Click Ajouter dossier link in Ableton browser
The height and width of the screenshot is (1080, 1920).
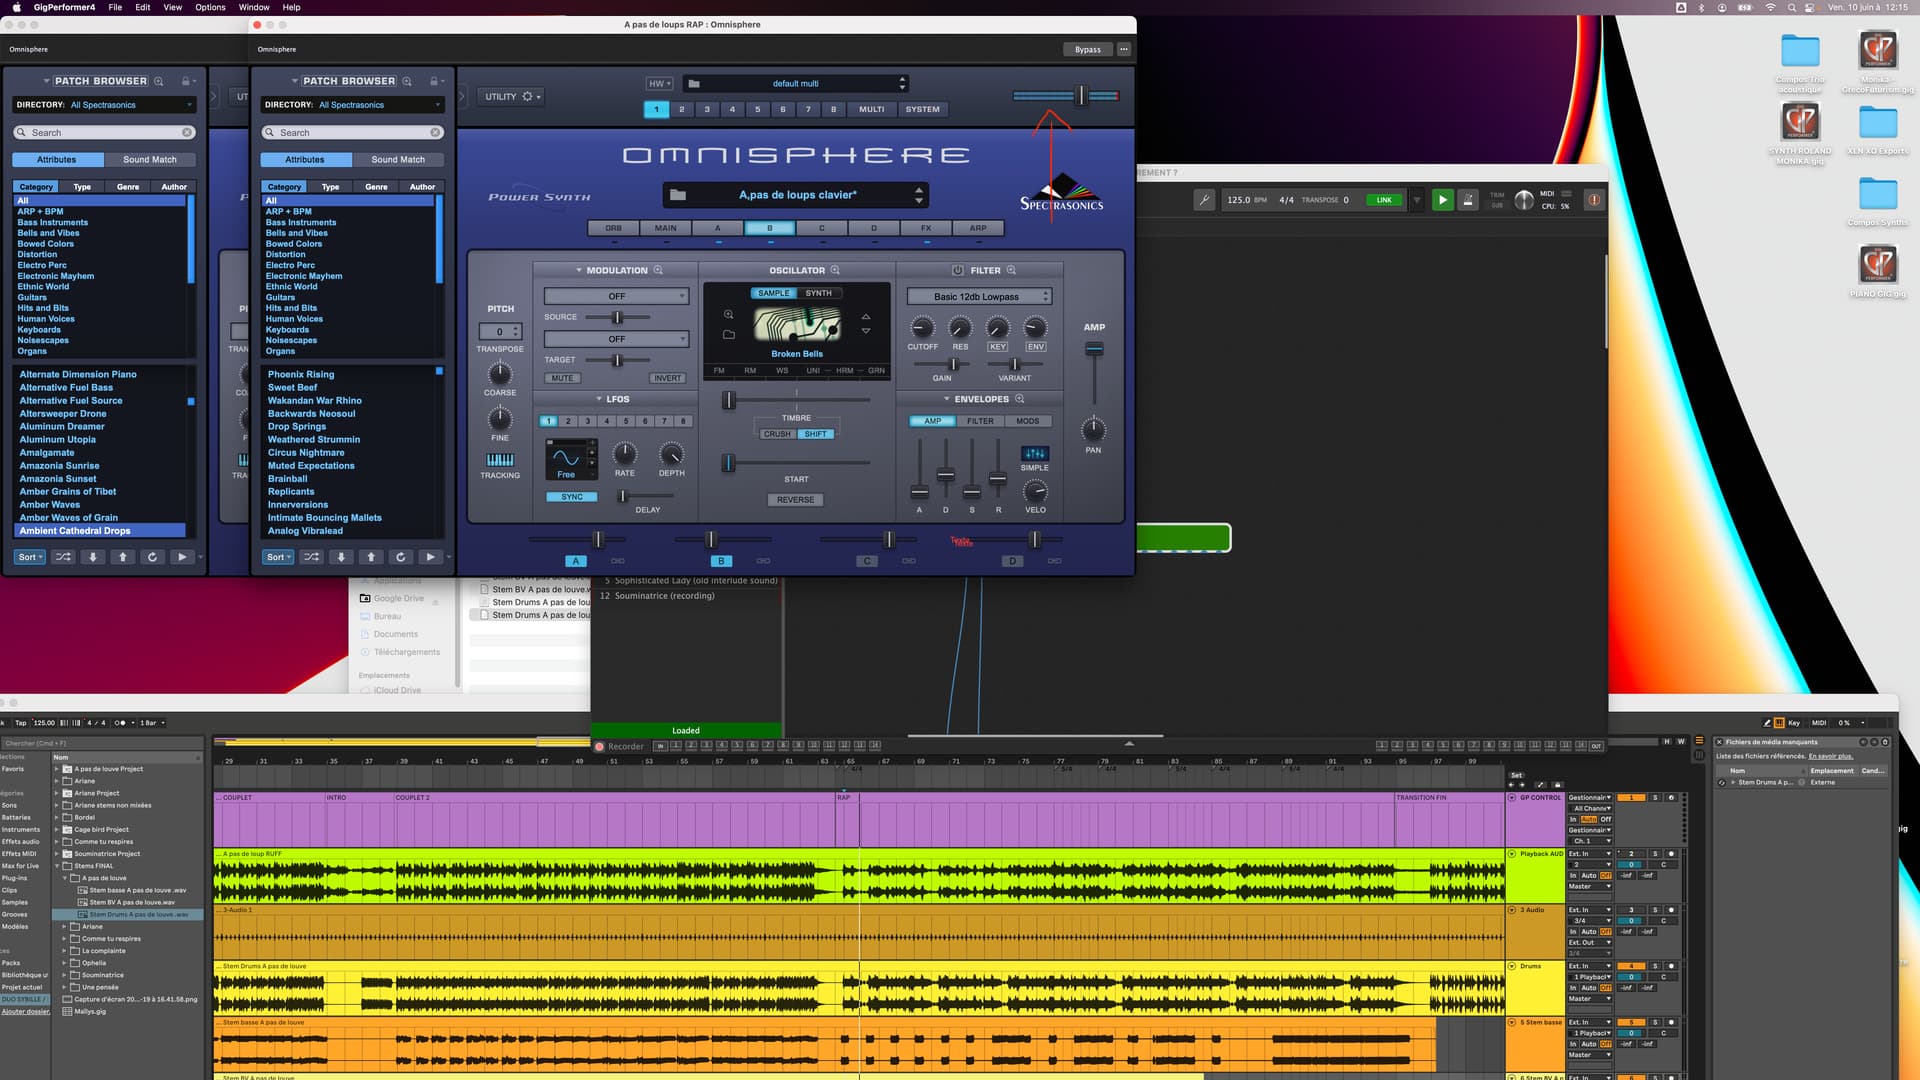coord(25,1011)
